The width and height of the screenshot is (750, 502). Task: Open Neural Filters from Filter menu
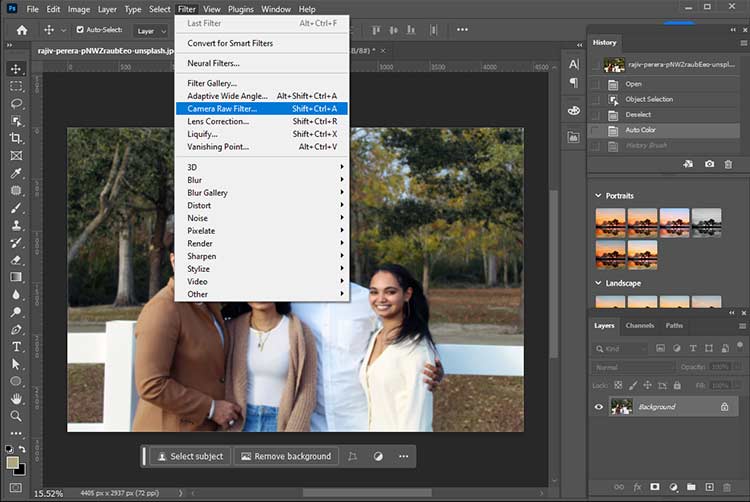[x=262, y=63]
